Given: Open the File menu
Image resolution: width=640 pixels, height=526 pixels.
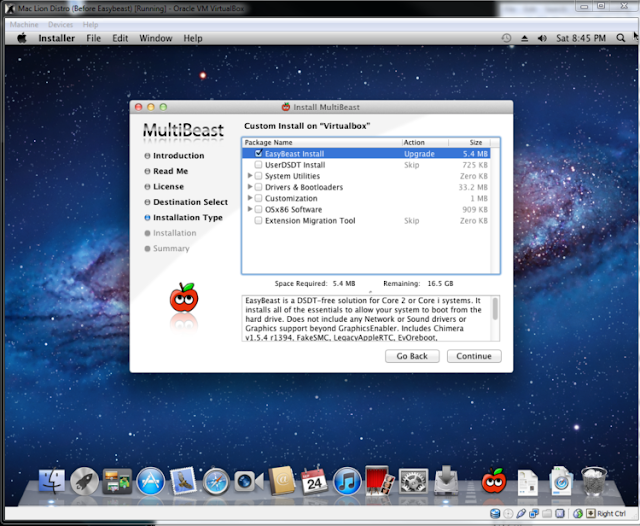Looking at the screenshot, I should pos(93,38).
